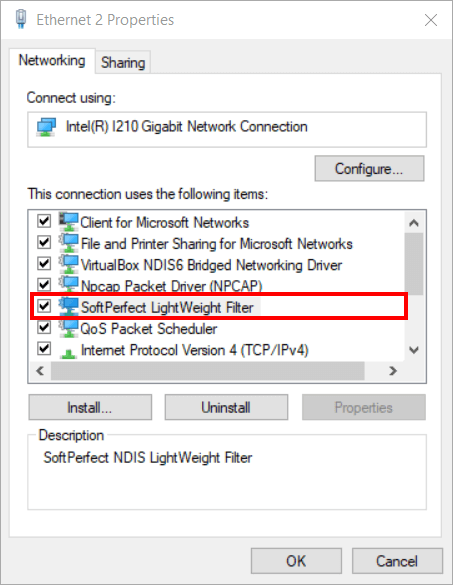Click the Internet Protocol Version 4 icon
Image resolution: width=453 pixels, height=585 pixels.
point(69,353)
